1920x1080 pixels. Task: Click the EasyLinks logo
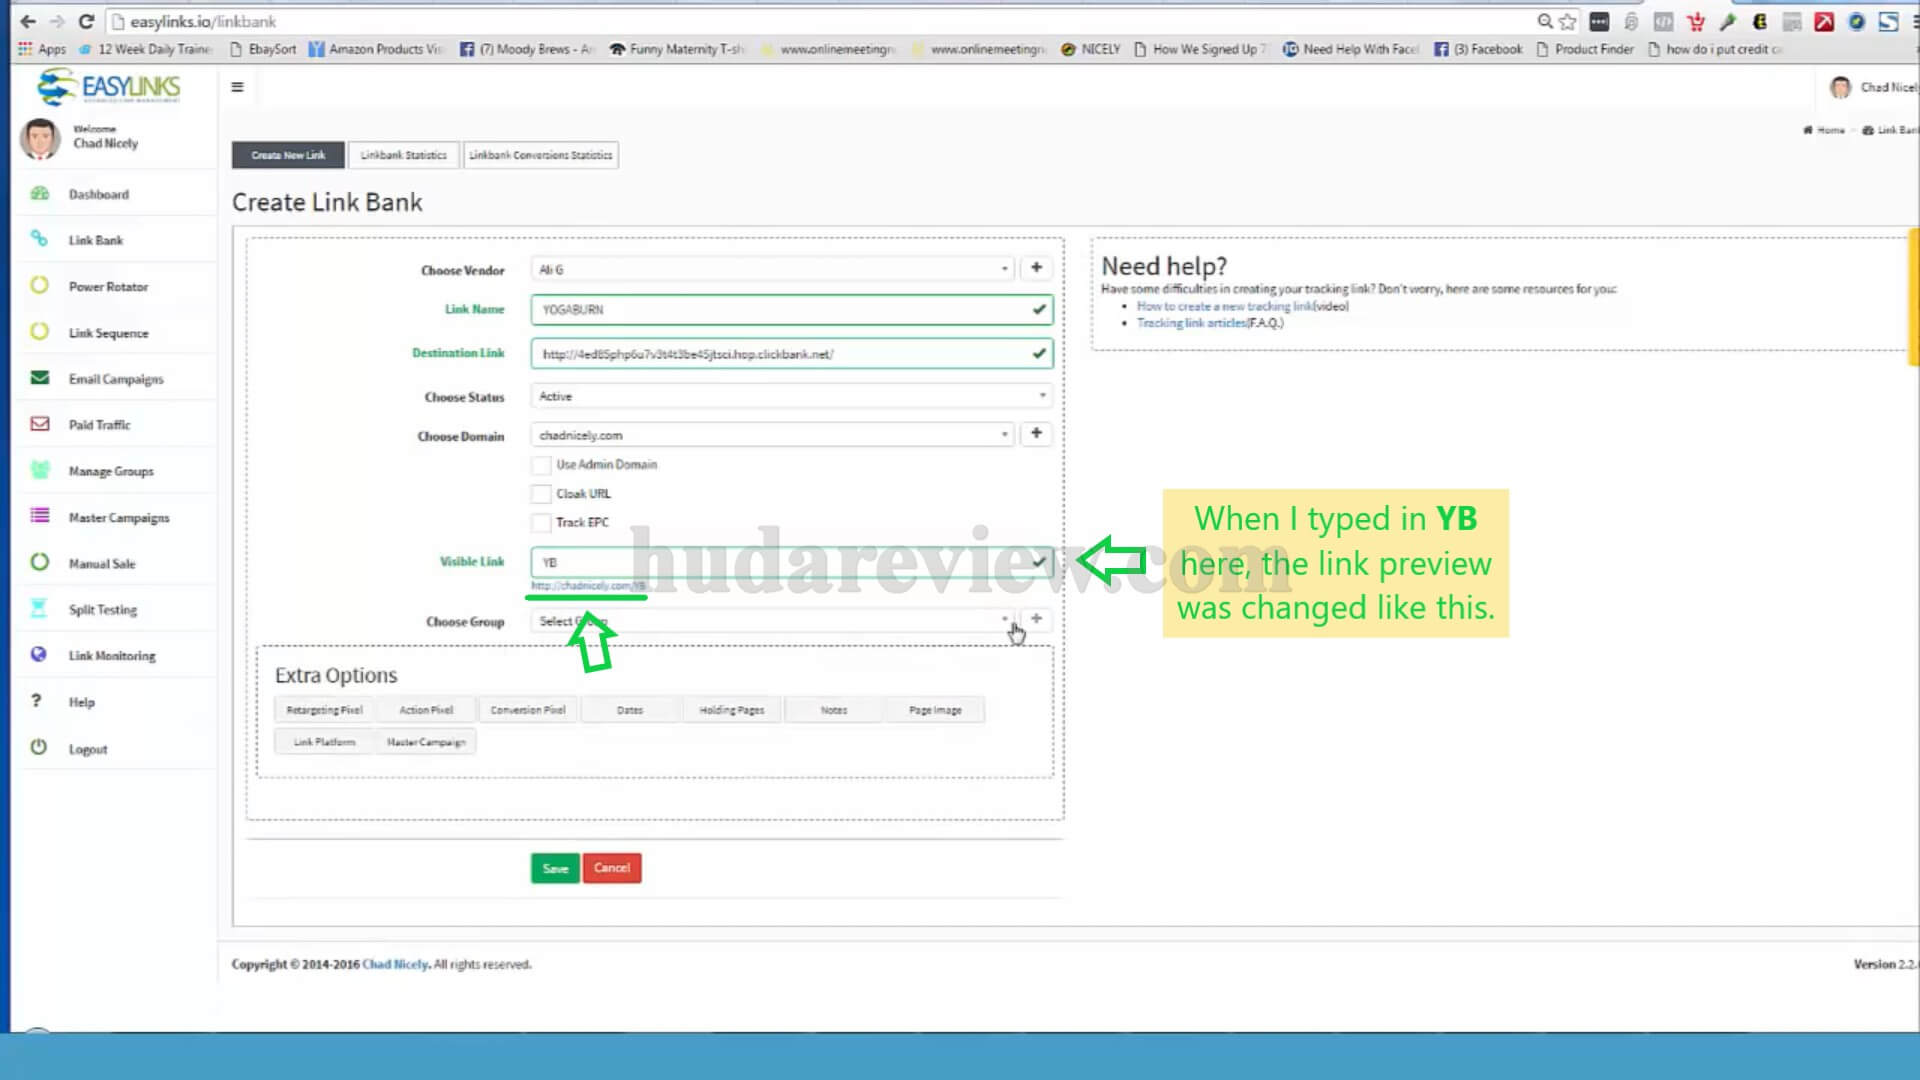pyautogui.click(x=108, y=87)
